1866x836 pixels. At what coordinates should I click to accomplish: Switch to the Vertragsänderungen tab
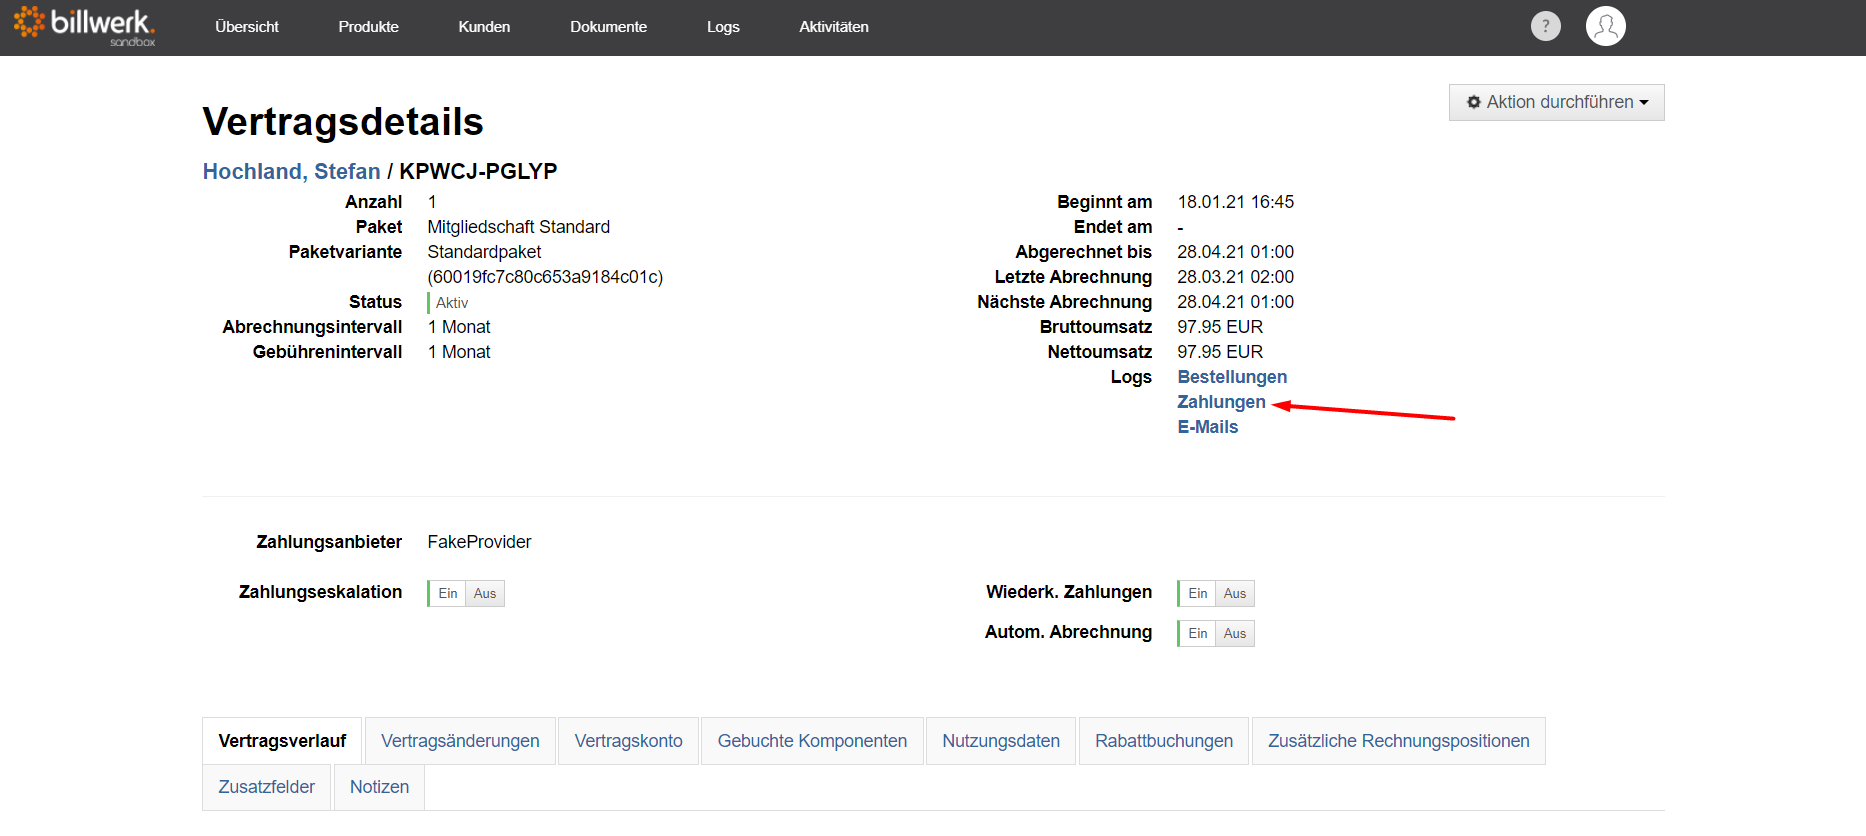460,741
